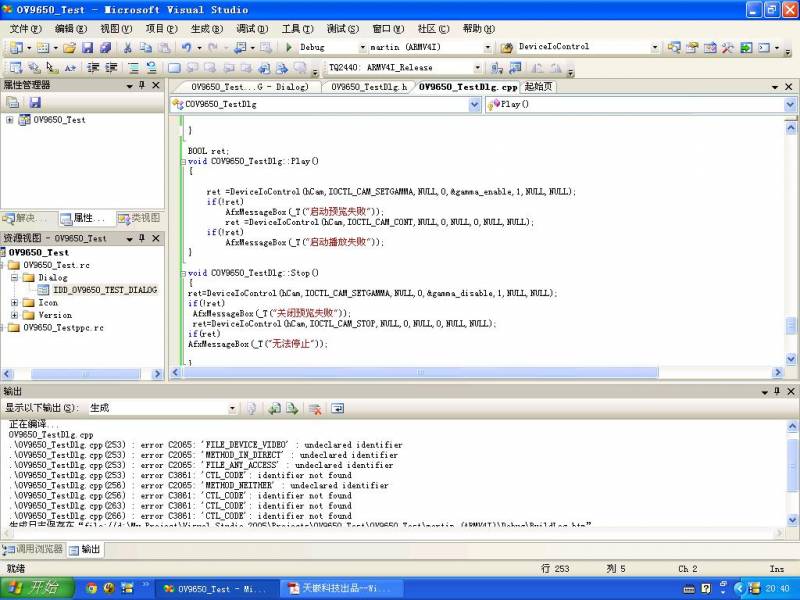Switch to the OV9650_TestDlg.h tab

coord(369,87)
